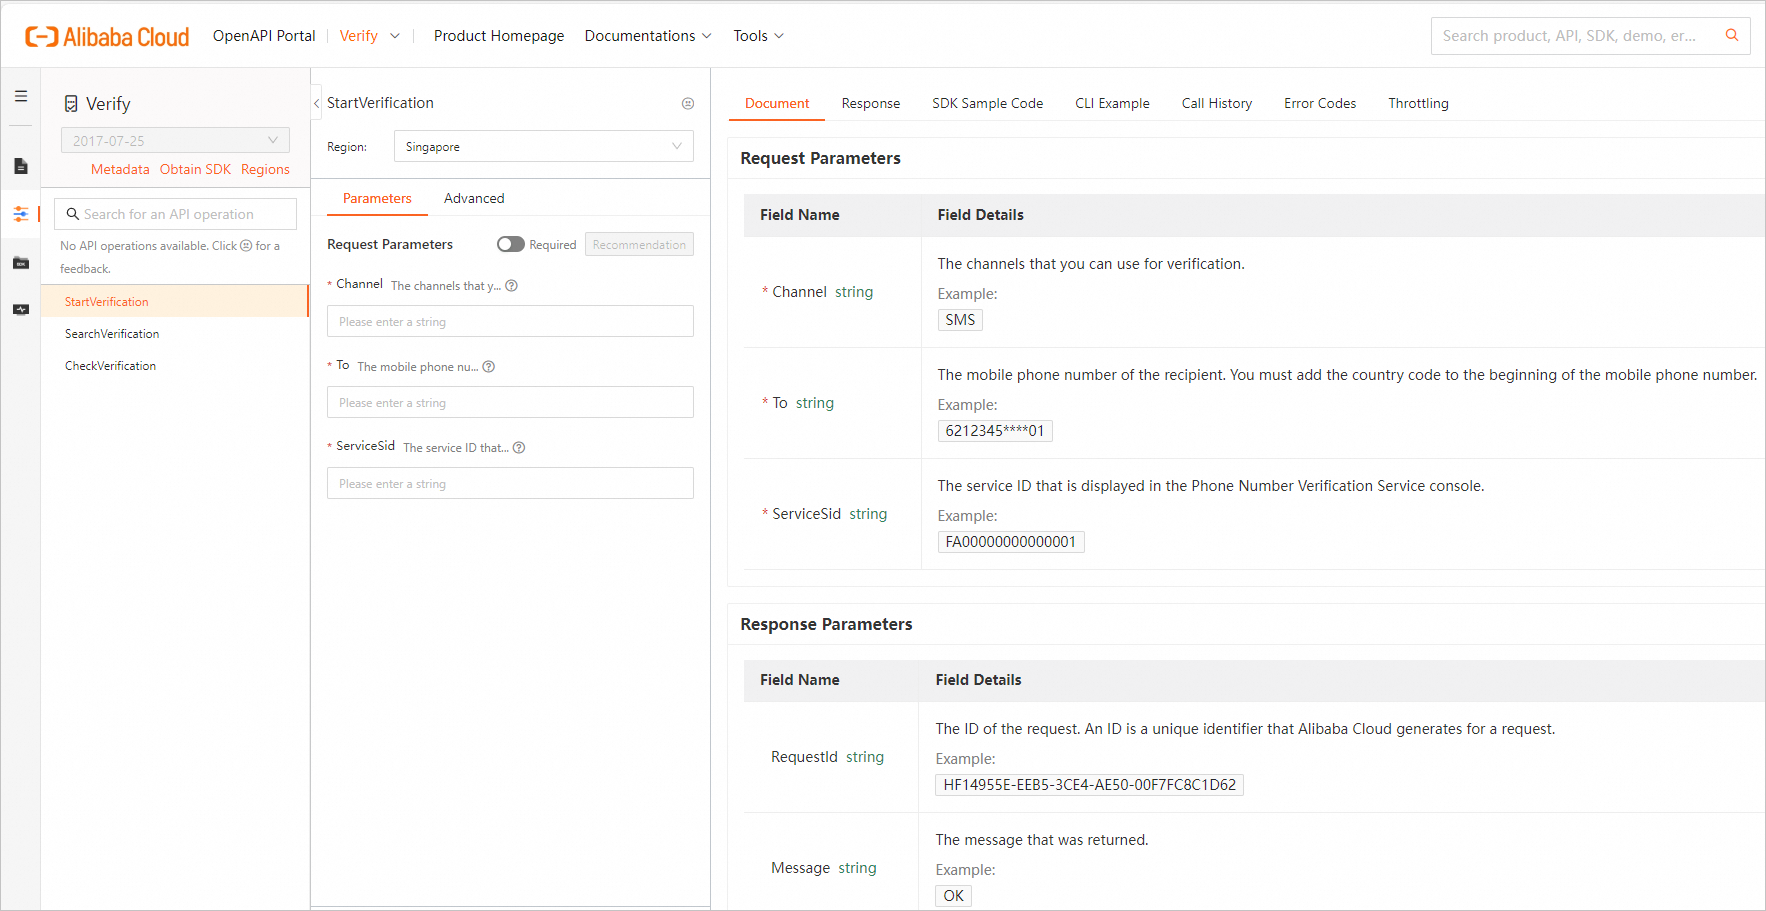Open the Error Codes tab

[1320, 104]
